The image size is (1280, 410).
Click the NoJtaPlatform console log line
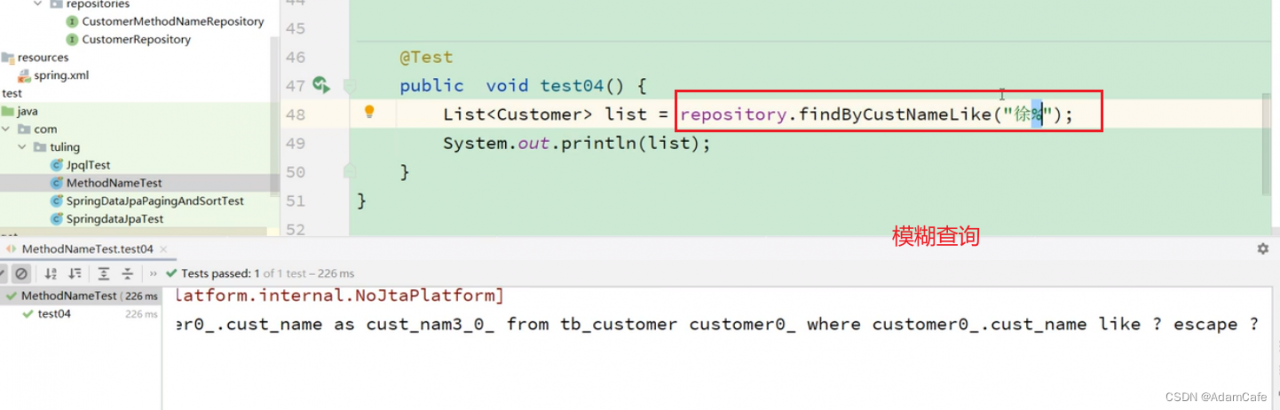point(339,295)
